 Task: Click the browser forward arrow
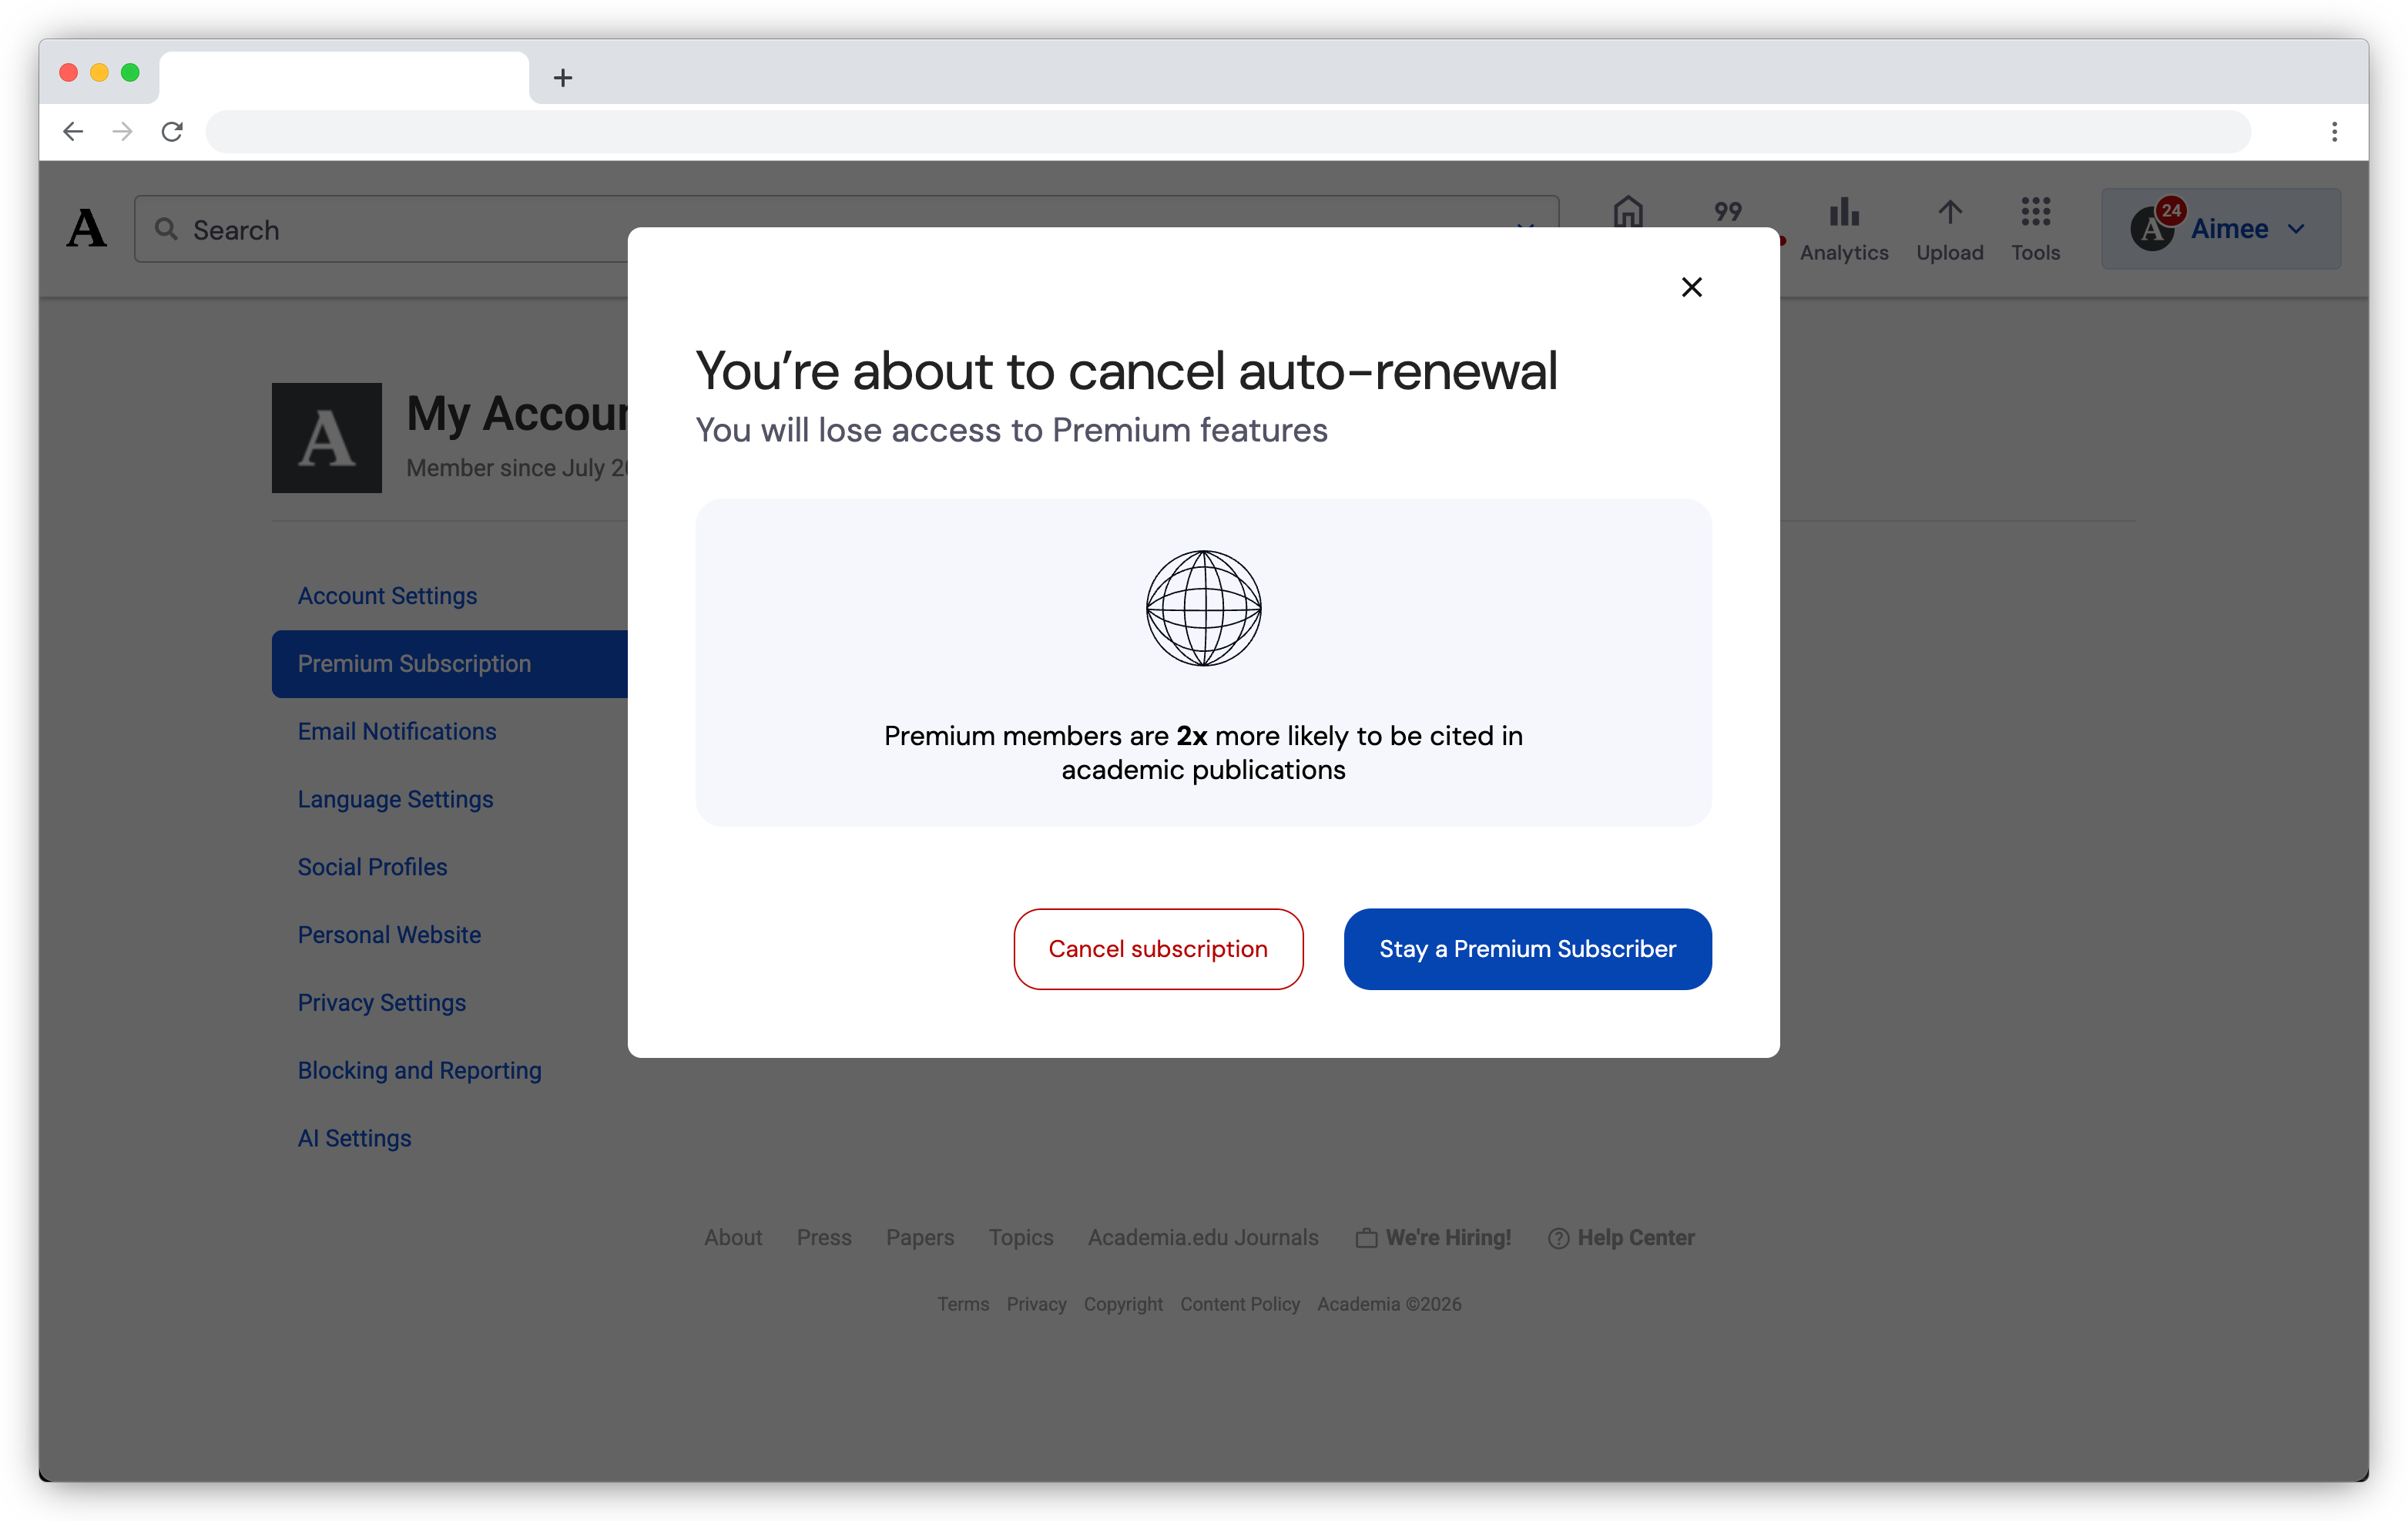(x=122, y=131)
